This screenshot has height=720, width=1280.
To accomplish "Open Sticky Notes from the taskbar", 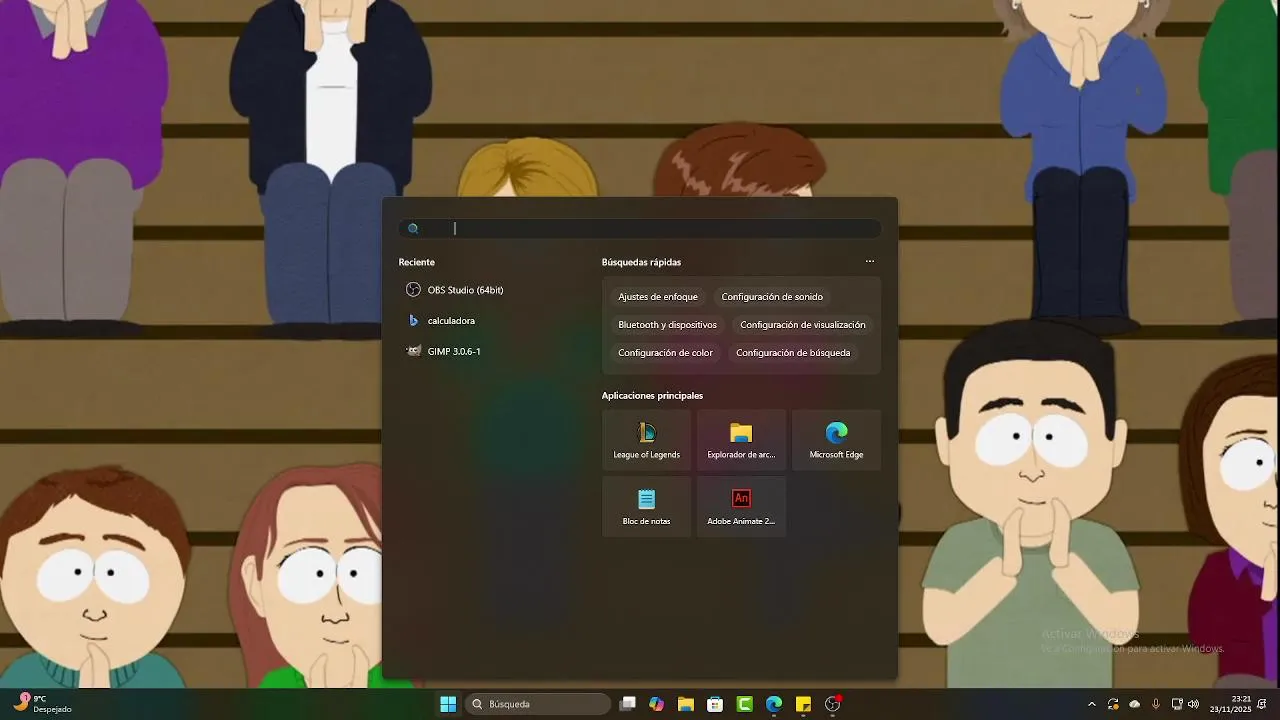I will tap(803, 704).
